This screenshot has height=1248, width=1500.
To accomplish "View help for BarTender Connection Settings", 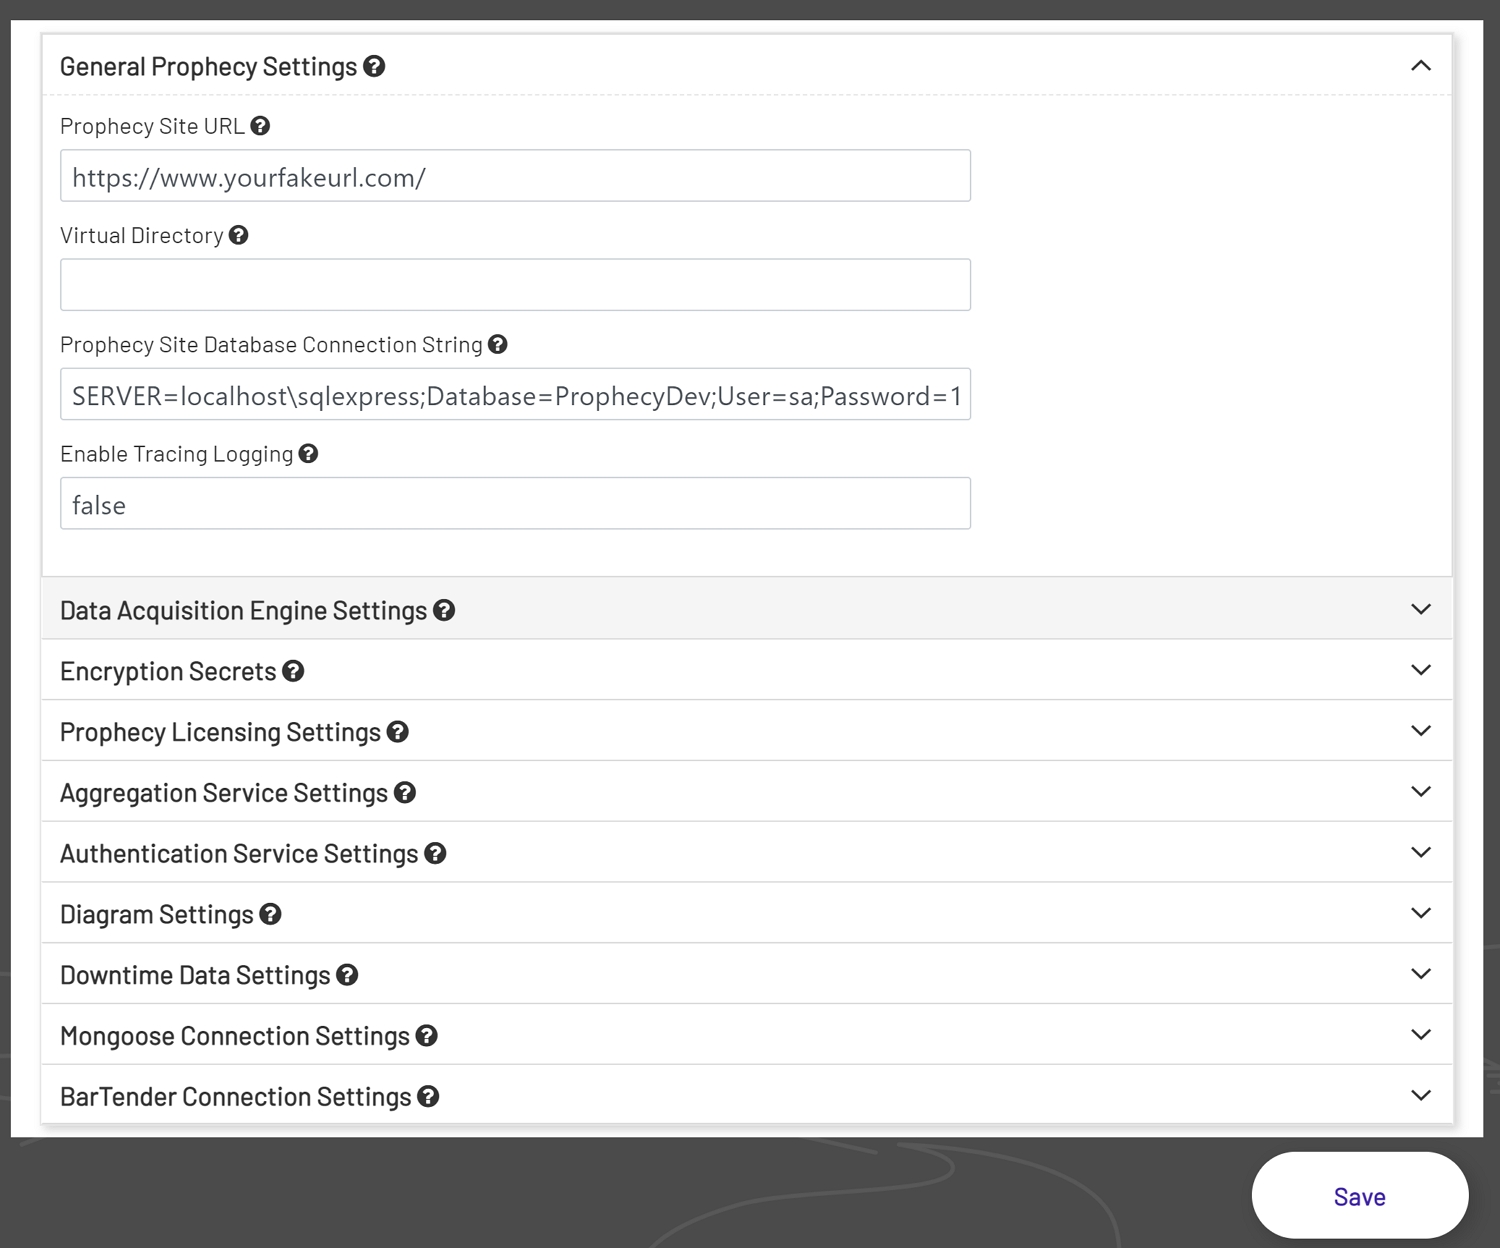I will pos(428,1096).
